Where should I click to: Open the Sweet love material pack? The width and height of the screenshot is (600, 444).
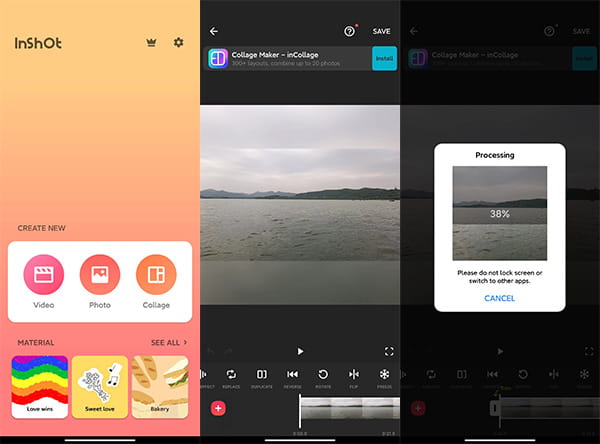point(100,387)
